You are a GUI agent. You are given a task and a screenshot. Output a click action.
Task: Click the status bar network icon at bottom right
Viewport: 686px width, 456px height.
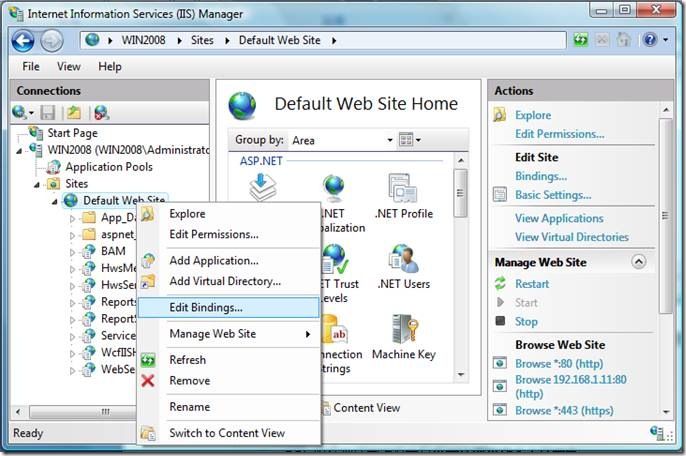point(657,432)
